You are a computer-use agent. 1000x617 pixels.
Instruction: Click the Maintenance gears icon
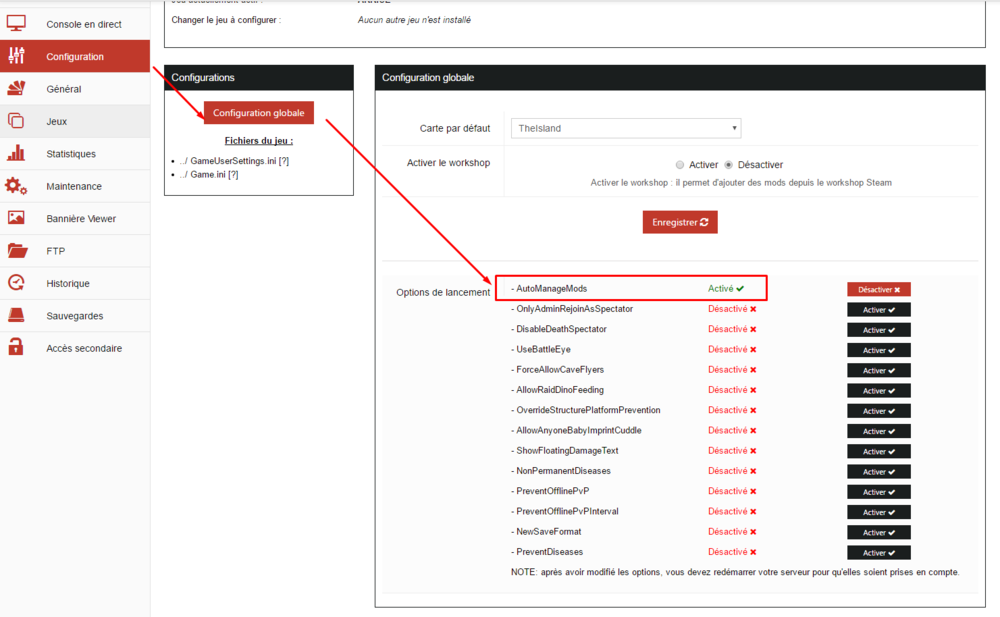tap(16, 186)
